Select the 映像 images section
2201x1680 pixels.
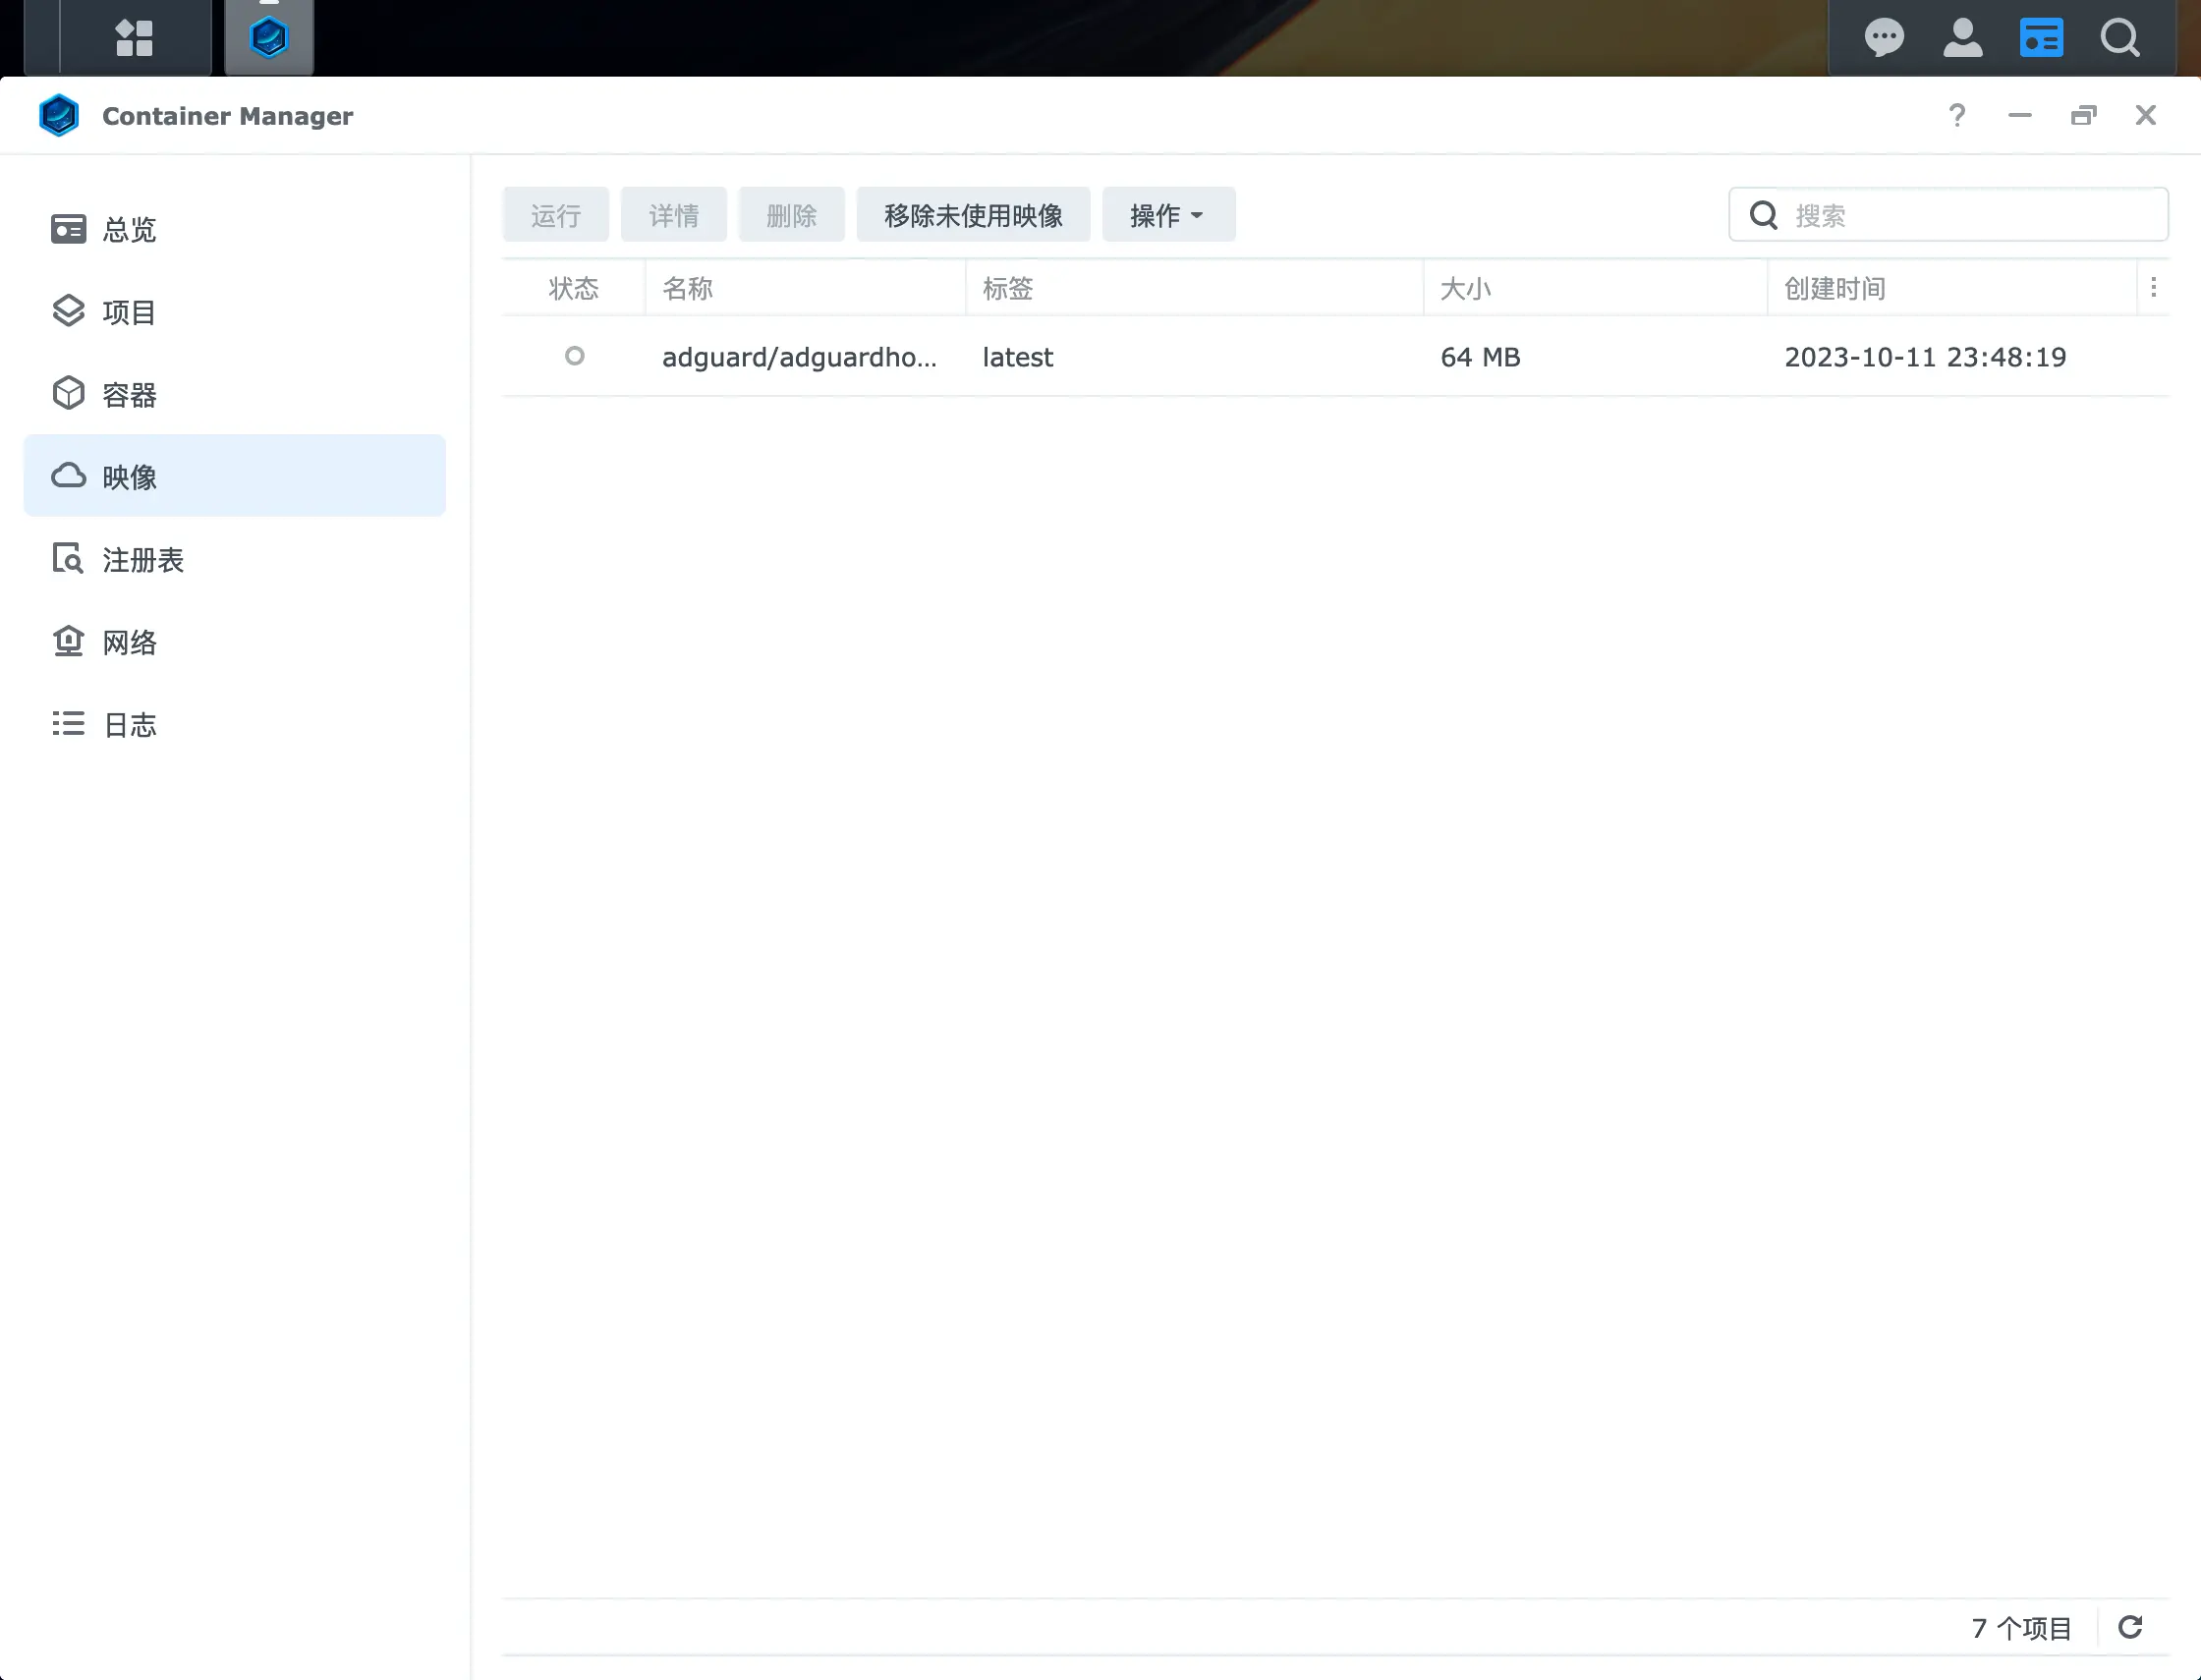pos(234,476)
